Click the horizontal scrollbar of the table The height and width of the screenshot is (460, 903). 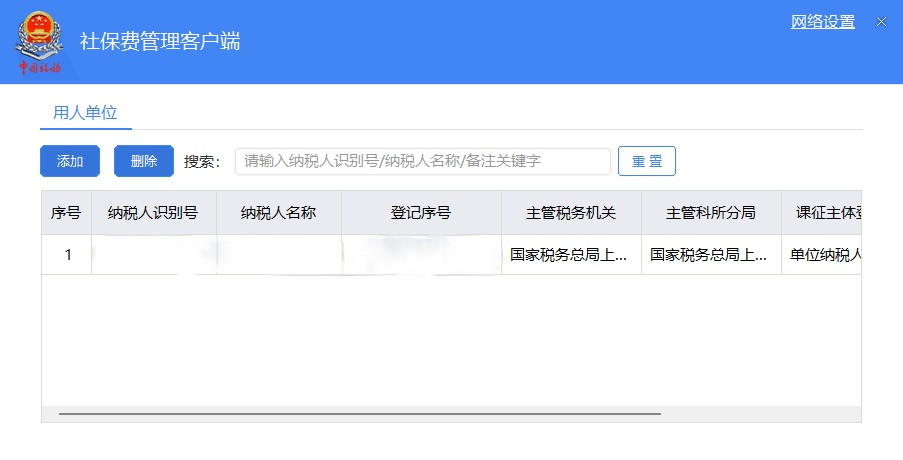pyautogui.click(x=360, y=413)
